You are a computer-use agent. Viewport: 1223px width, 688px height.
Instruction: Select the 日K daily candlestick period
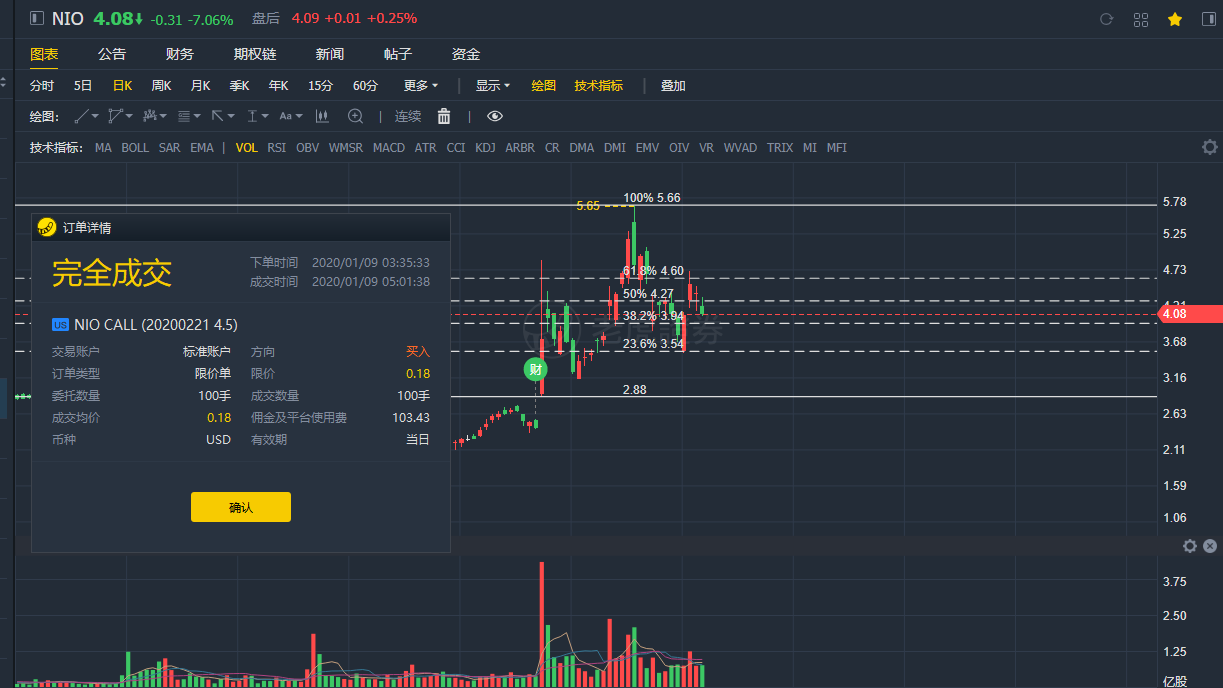(x=122, y=86)
